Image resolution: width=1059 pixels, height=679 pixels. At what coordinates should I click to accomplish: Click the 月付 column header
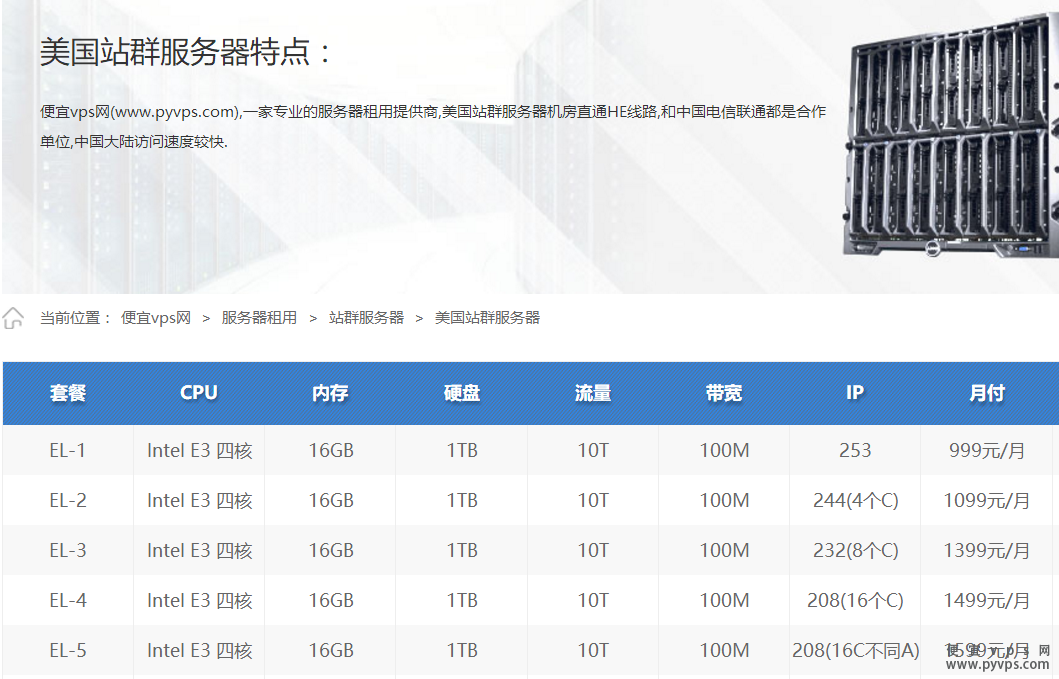coord(987,393)
